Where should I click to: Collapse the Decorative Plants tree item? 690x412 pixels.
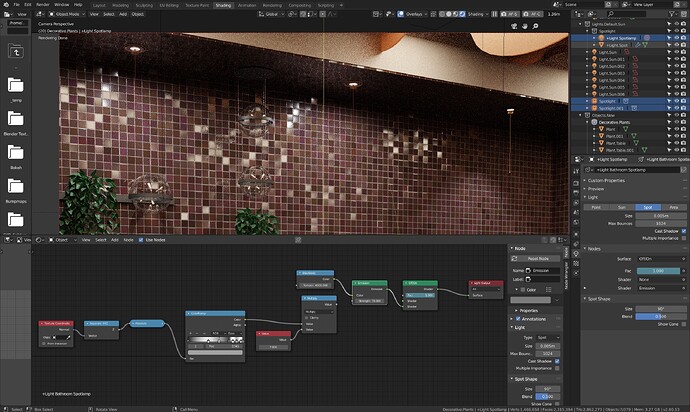click(587, 122)
